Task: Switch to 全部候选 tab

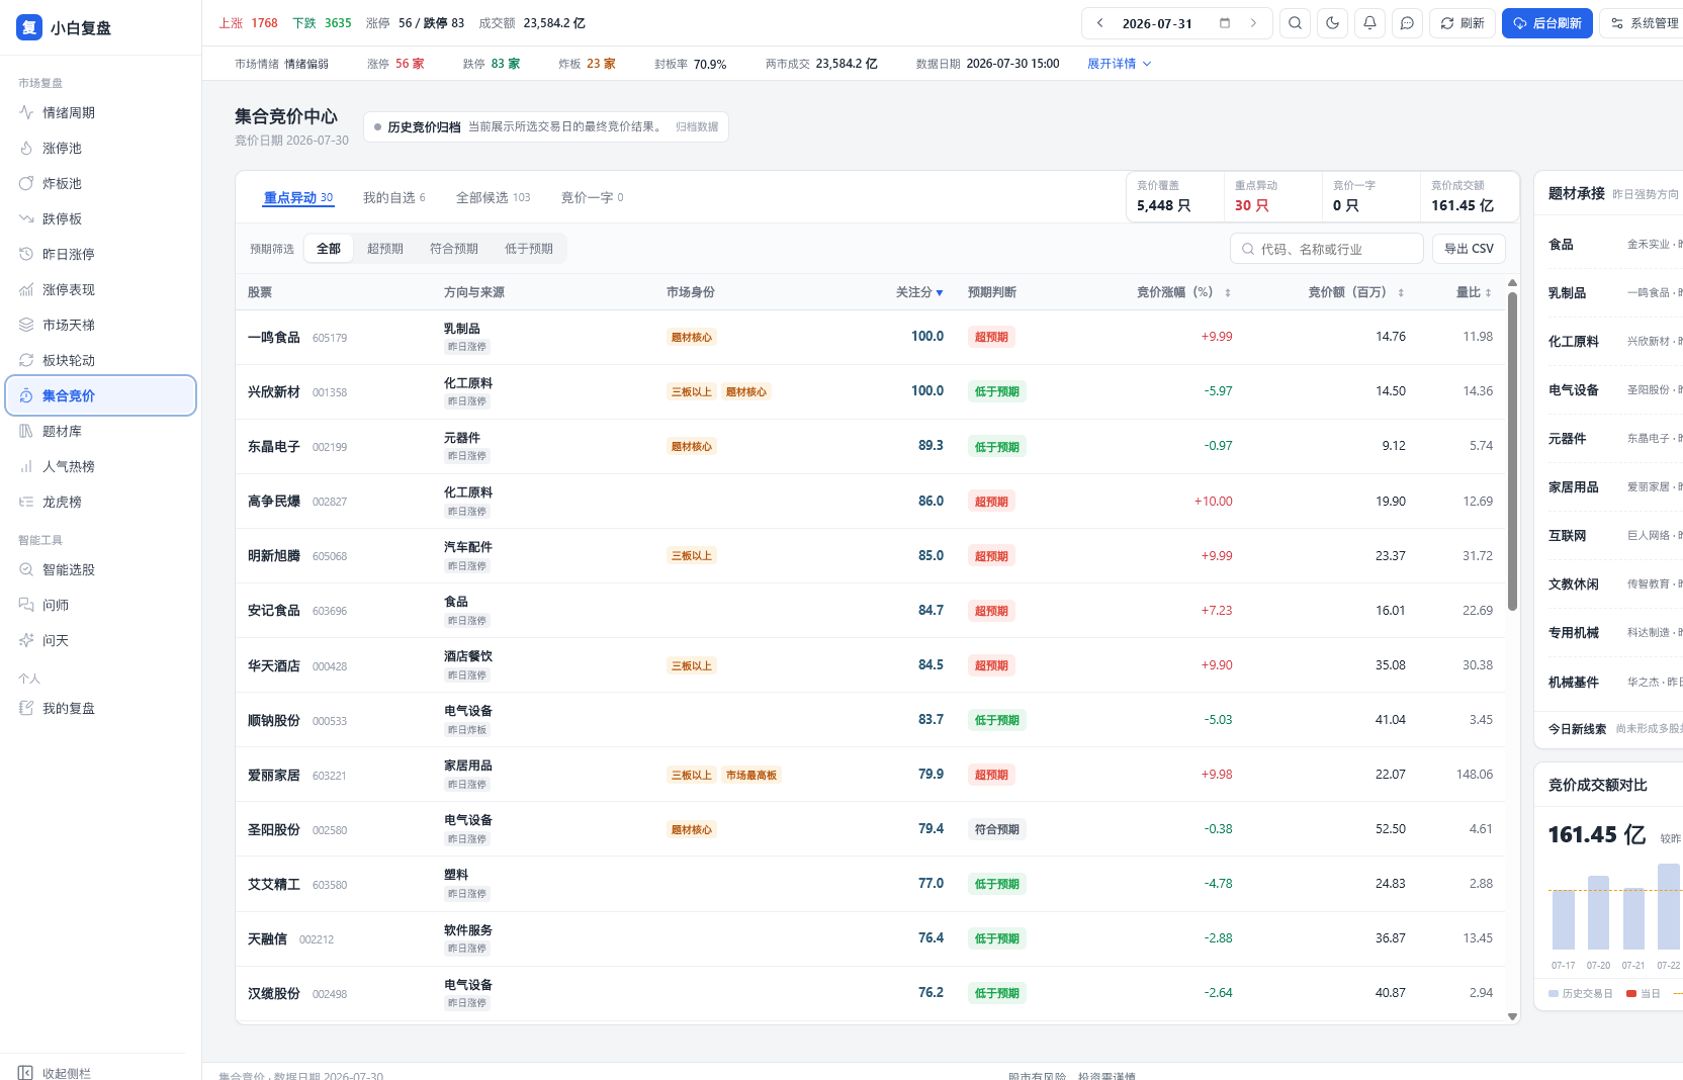Action: tap(493, 197)
